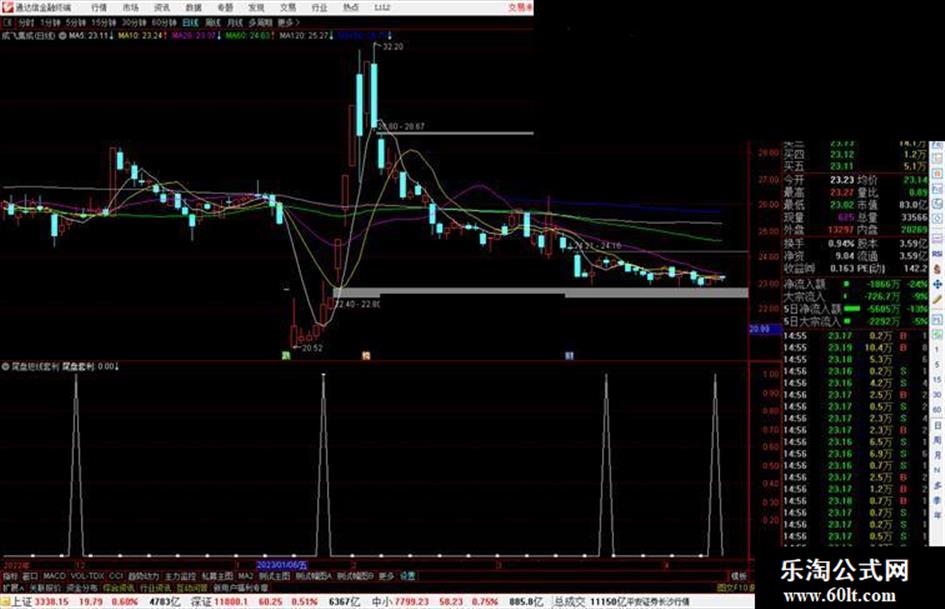Click the 30 minute shortcut in right sidebar
945x609 pixels.
point(937,395)
